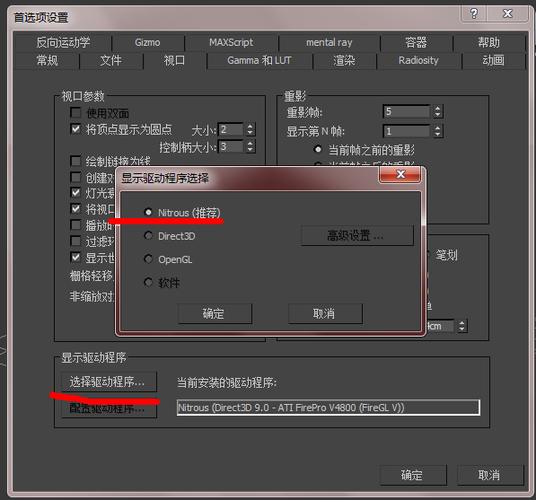Confirm preferences with bottom 确定 button

tap(413, 475)
